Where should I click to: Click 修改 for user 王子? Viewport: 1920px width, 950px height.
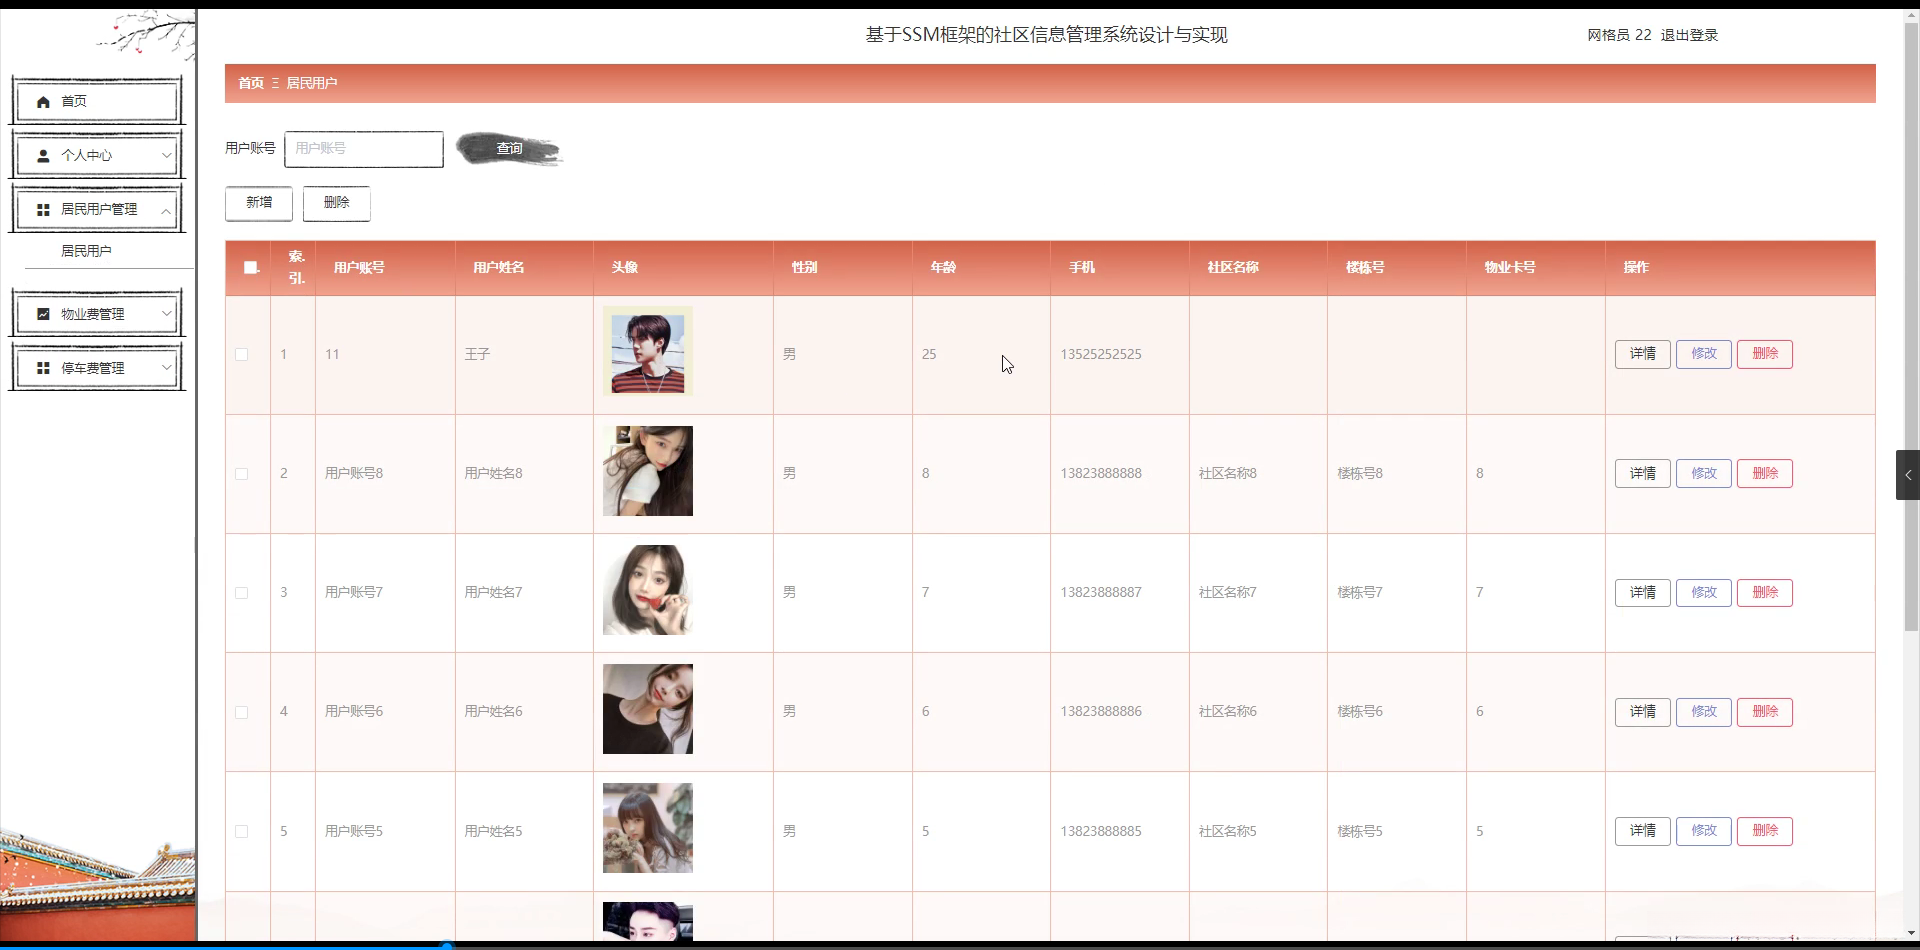point(1704,354)
